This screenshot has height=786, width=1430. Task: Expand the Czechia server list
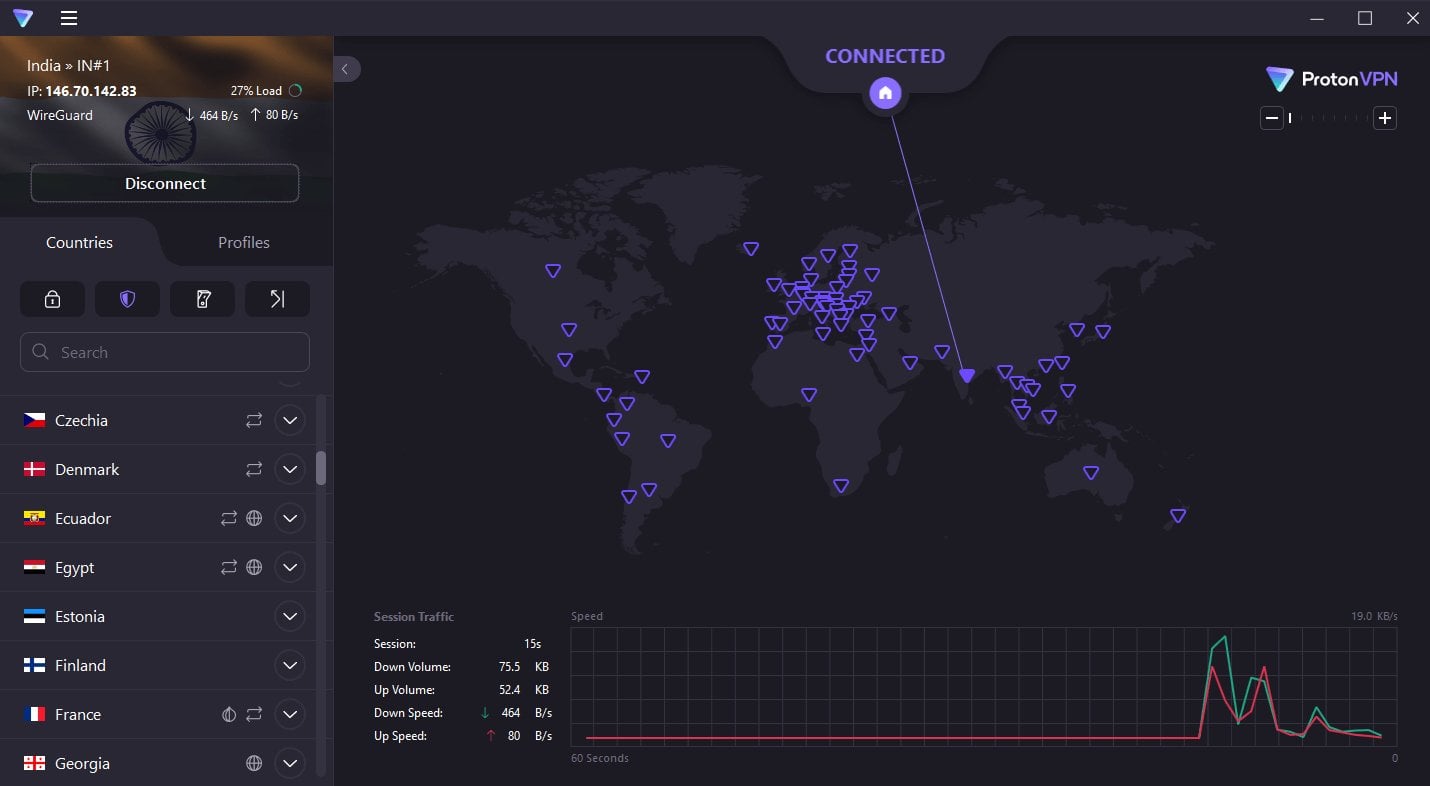(x=290, y=420)
